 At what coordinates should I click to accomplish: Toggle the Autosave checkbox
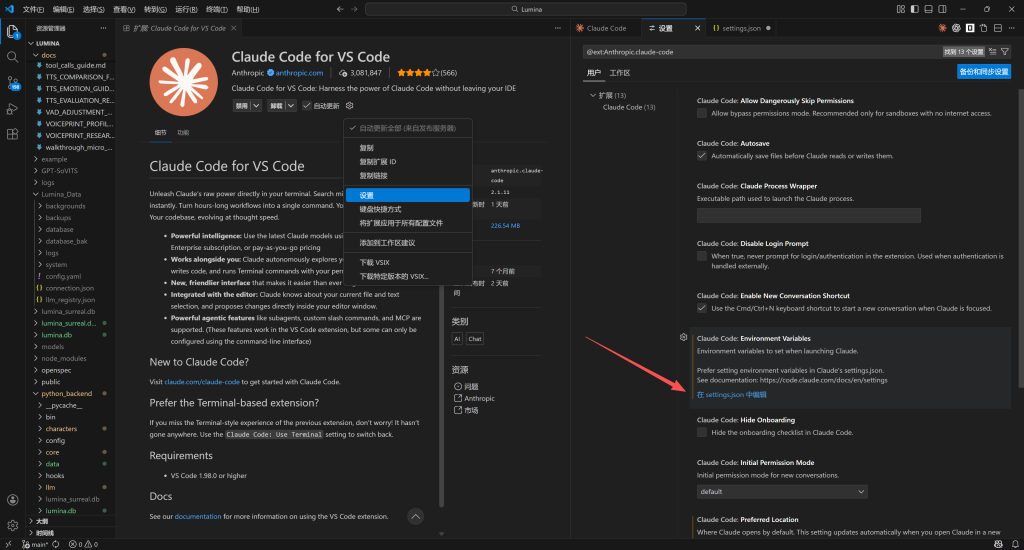tap(702, 155)
